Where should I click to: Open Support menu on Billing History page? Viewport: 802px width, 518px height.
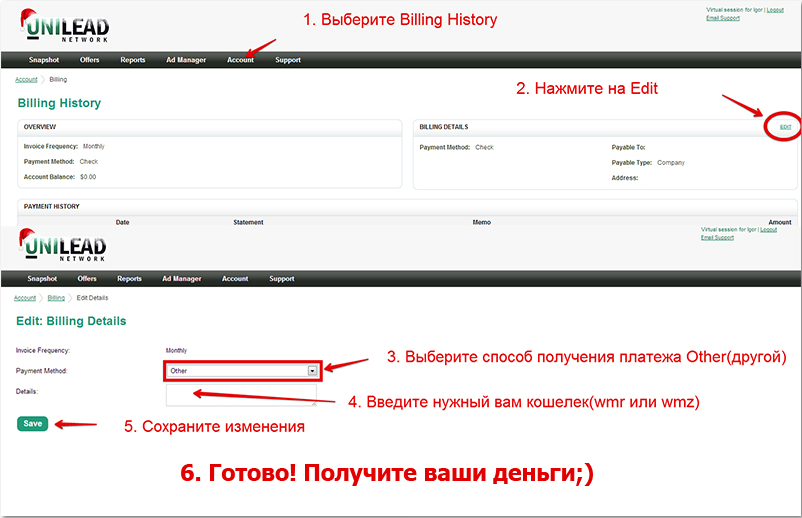tap(288, 60)
